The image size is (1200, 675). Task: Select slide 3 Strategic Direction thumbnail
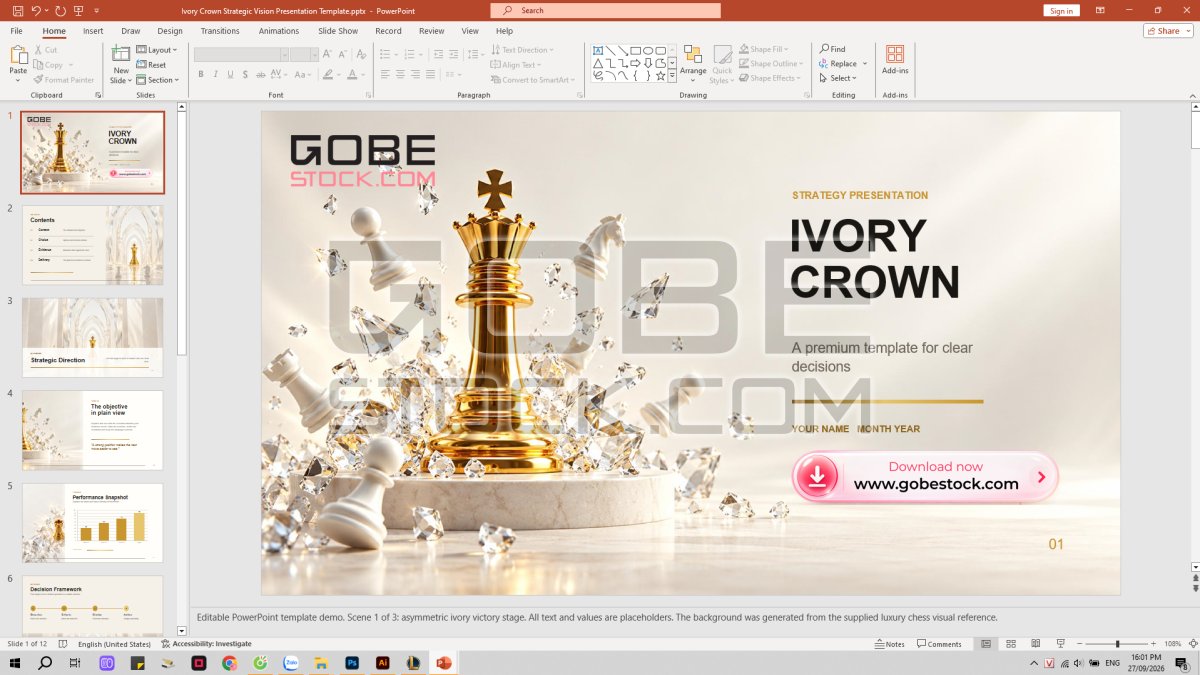(x=92, y=338)
